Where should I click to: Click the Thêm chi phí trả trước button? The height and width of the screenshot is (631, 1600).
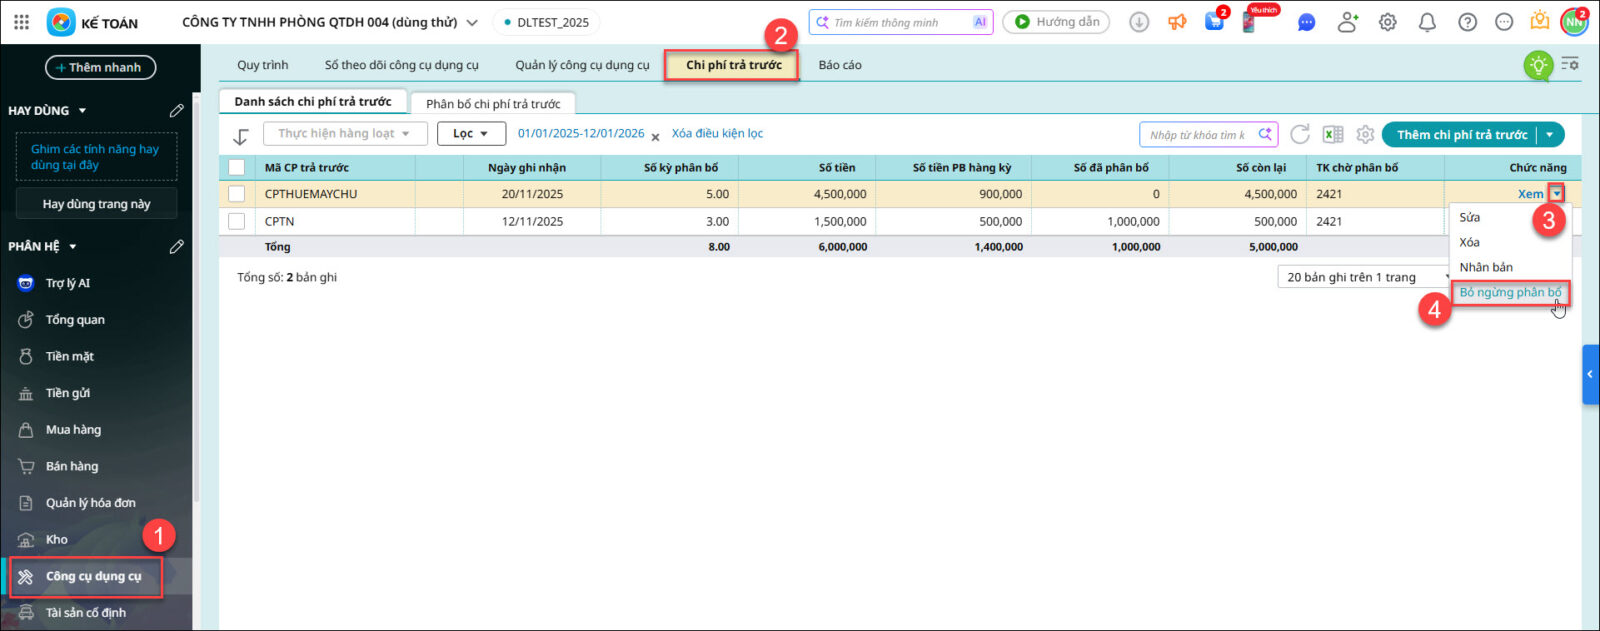(1461, 135)
